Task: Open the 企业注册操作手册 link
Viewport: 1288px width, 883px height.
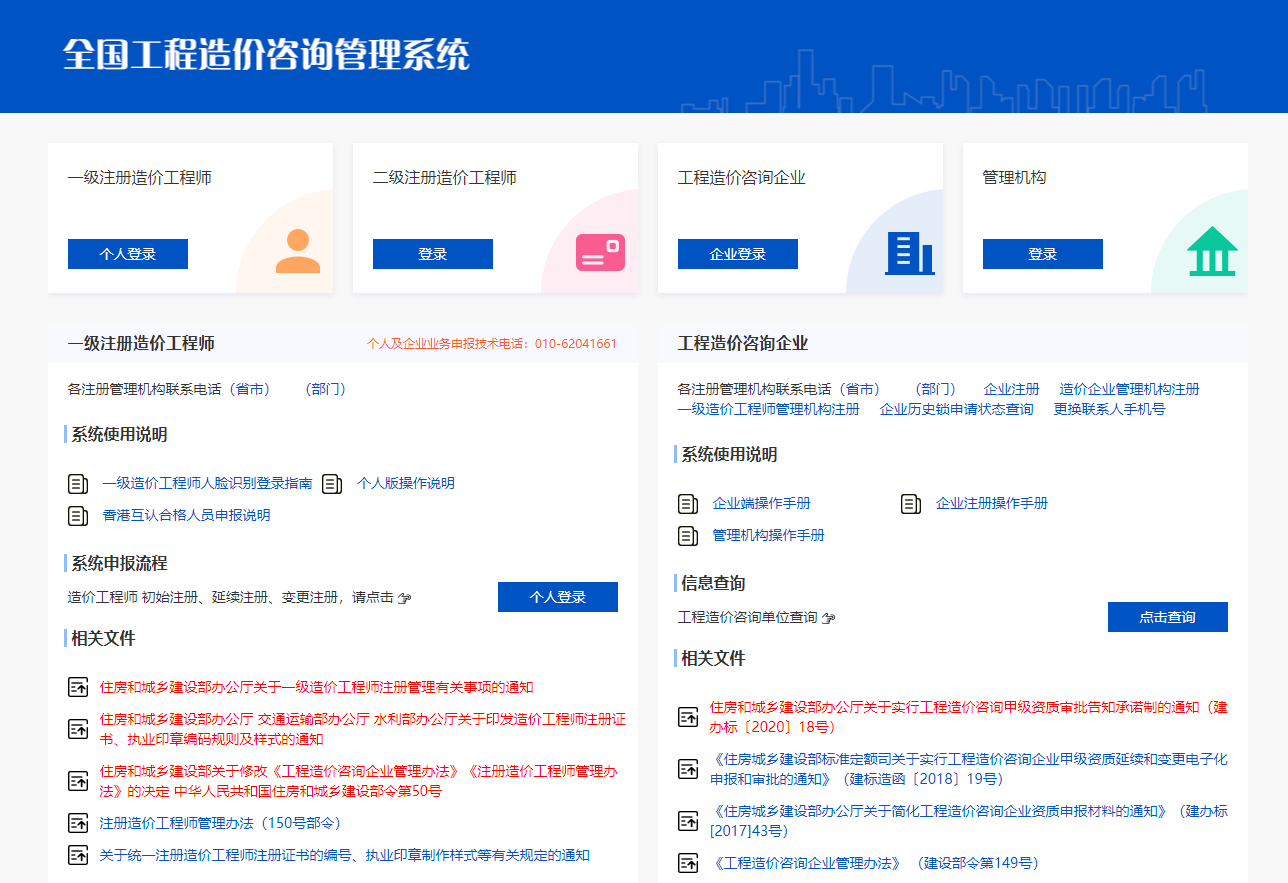Action: point(991,504)
